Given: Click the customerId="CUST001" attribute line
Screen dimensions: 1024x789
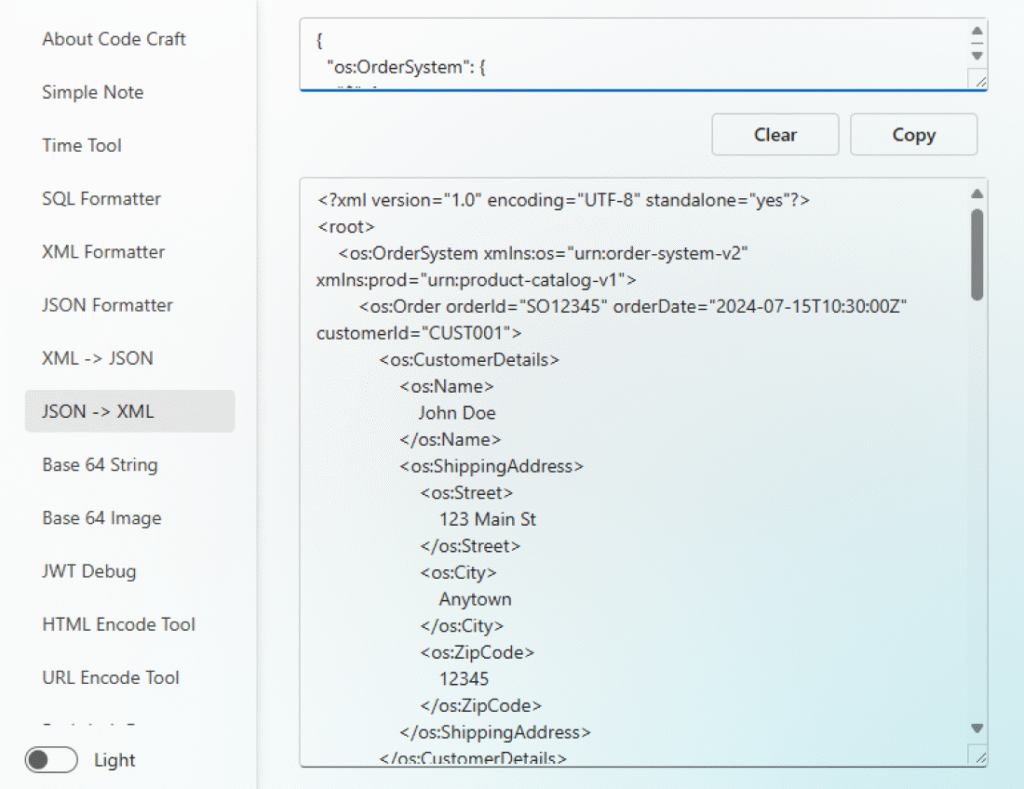Looking at the screenshot, I should pyautogui.click(x=419, y=333).
